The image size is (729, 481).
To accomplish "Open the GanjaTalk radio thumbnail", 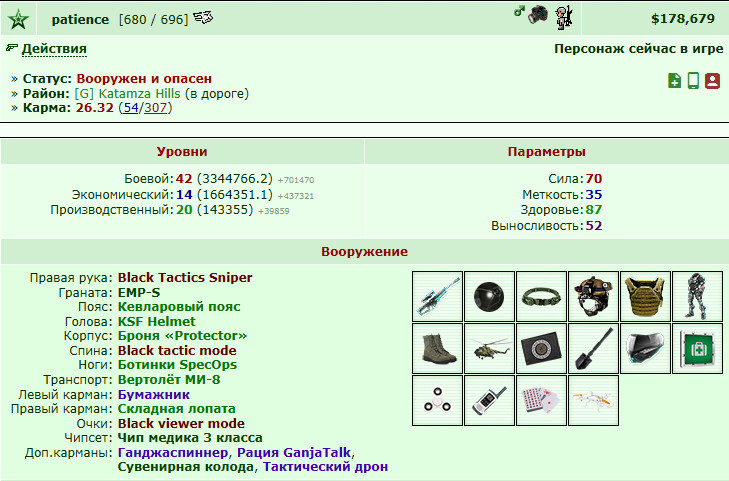I will 489,401.
